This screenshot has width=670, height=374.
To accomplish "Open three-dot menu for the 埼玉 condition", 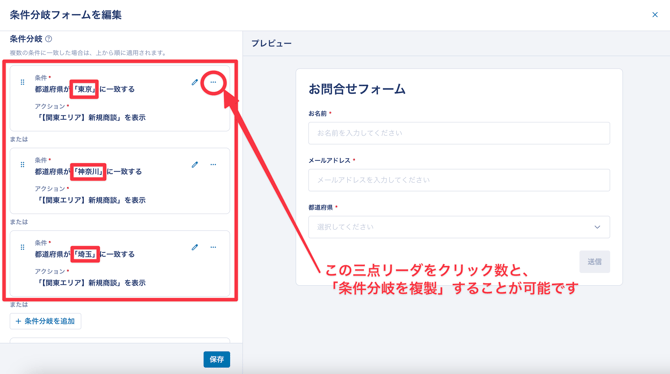I will pyautogui.click(x=213, y=247).
